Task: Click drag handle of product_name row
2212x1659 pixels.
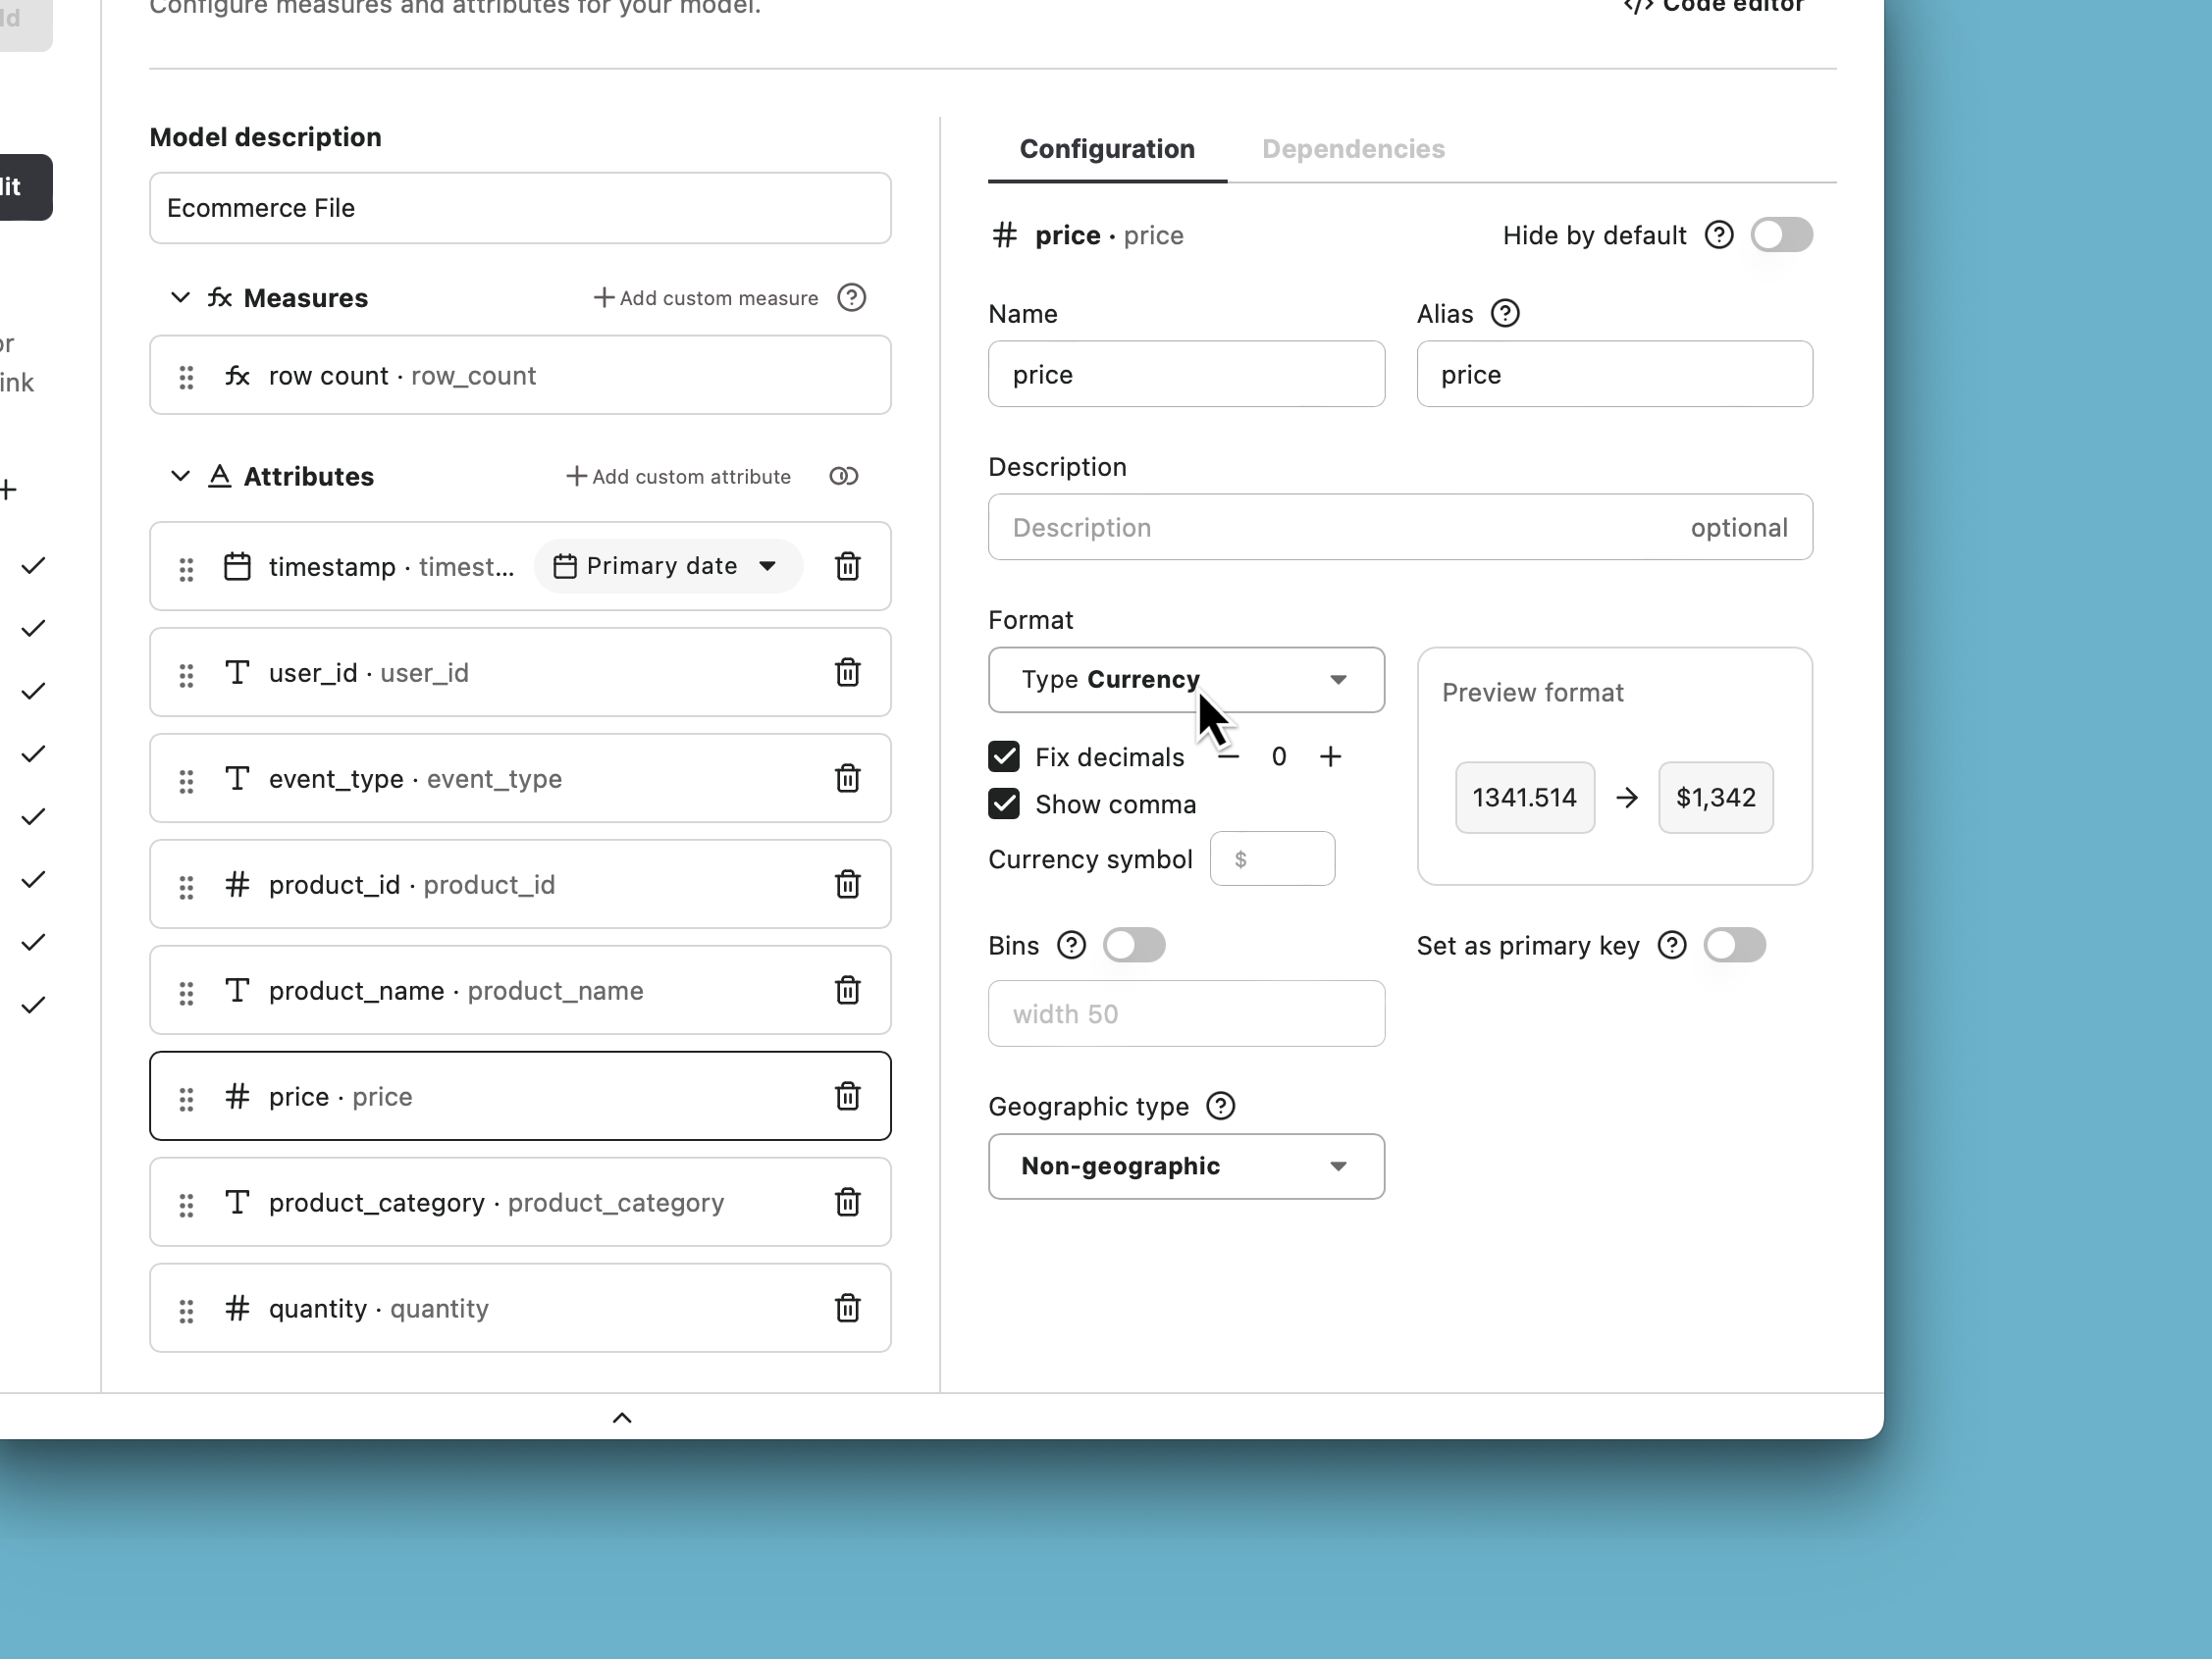Action: (x=186, y=993)
